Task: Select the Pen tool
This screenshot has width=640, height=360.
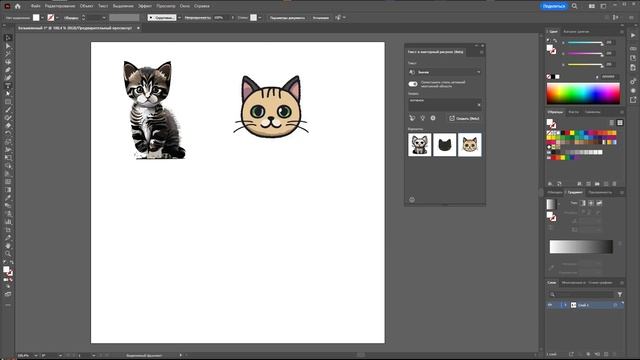Action: pos(8,70)
